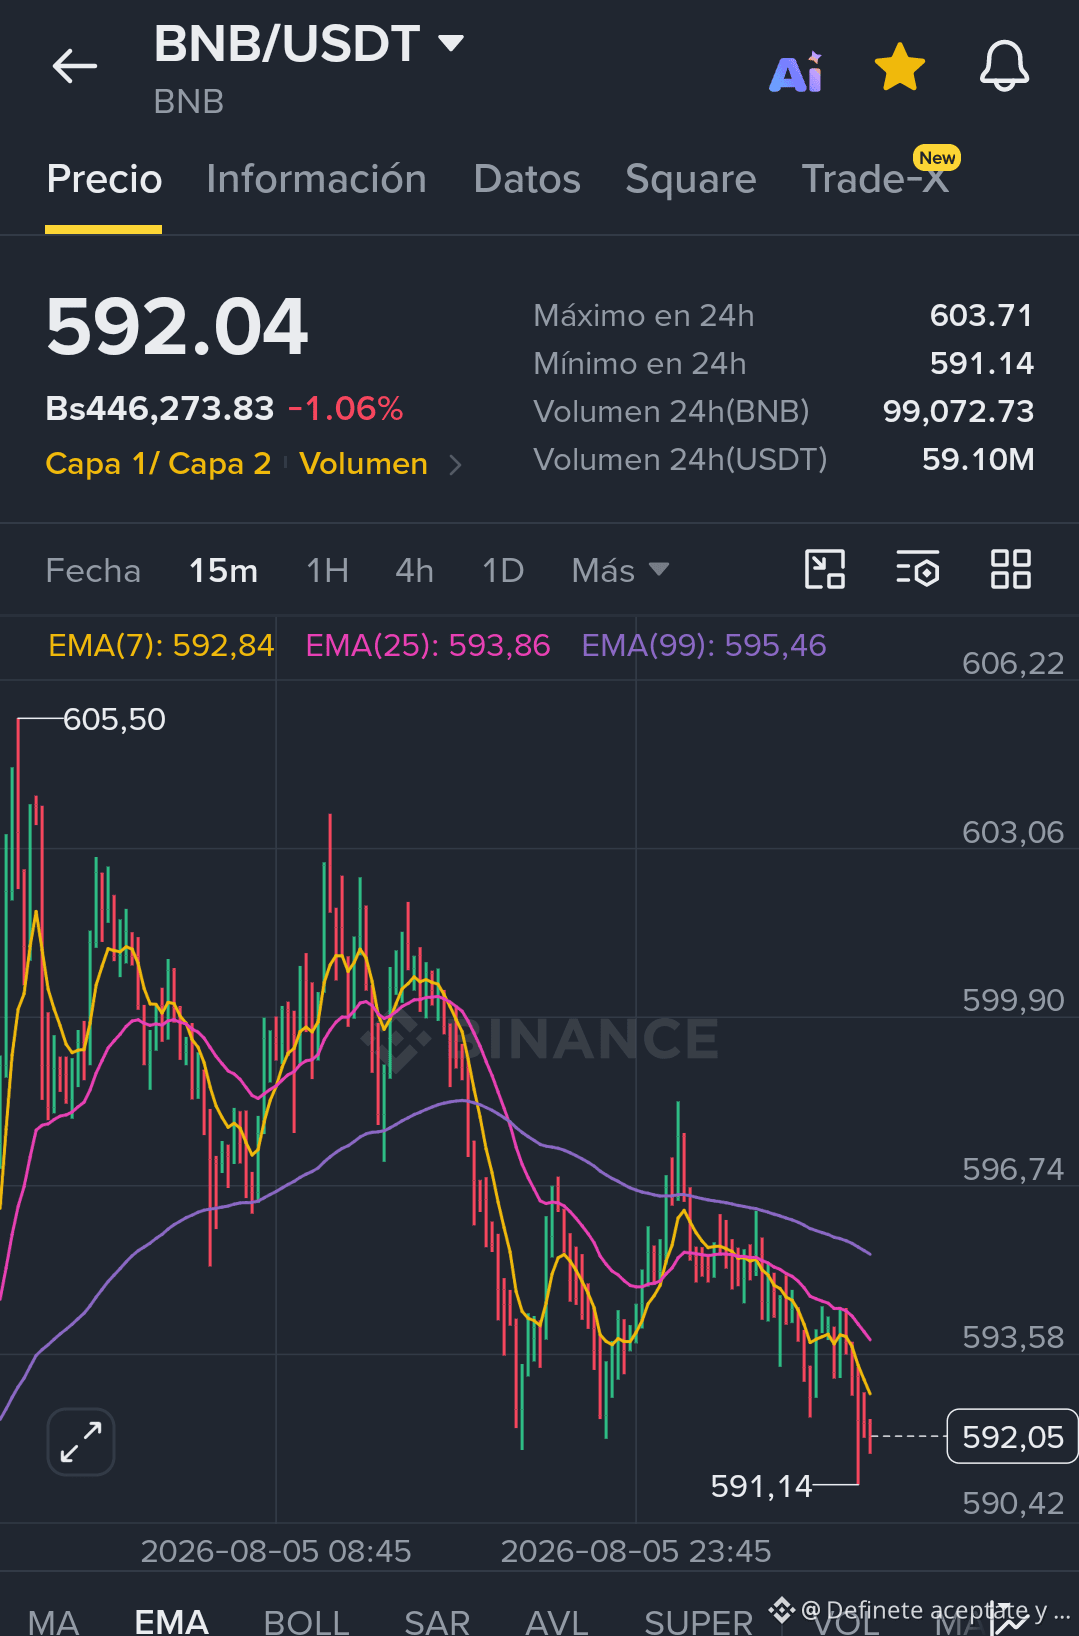
Task: Expand the Más intervals dropdown
Action: click(620, 571)
